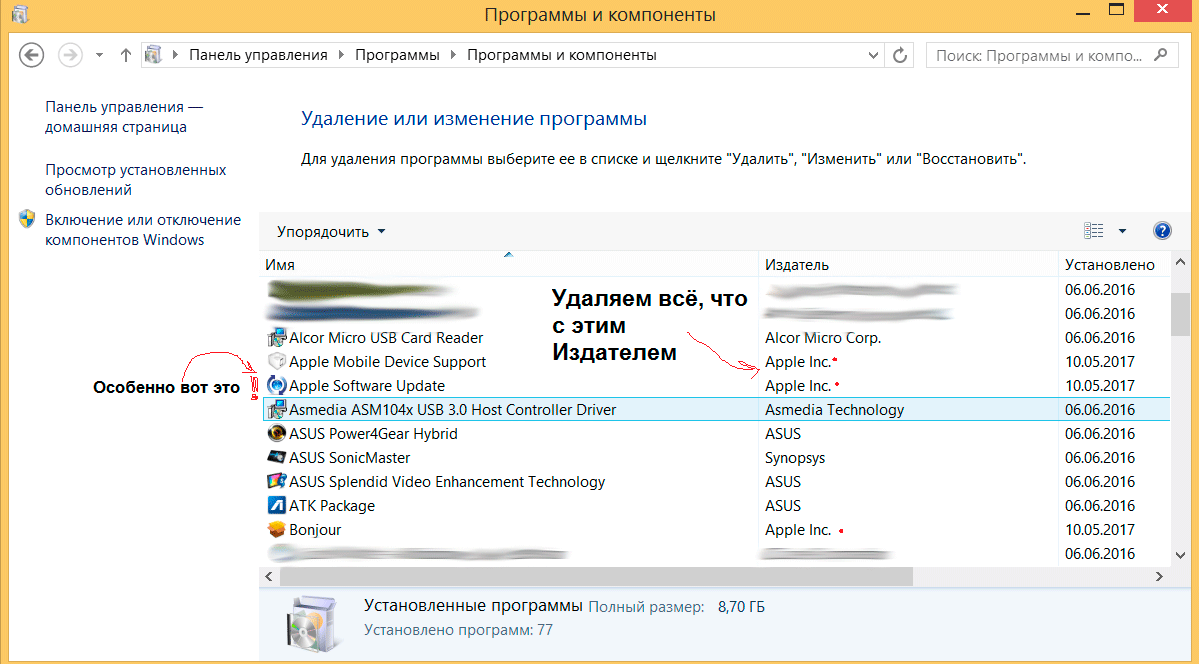Expand additional view options arrow

click(1123, 231)
